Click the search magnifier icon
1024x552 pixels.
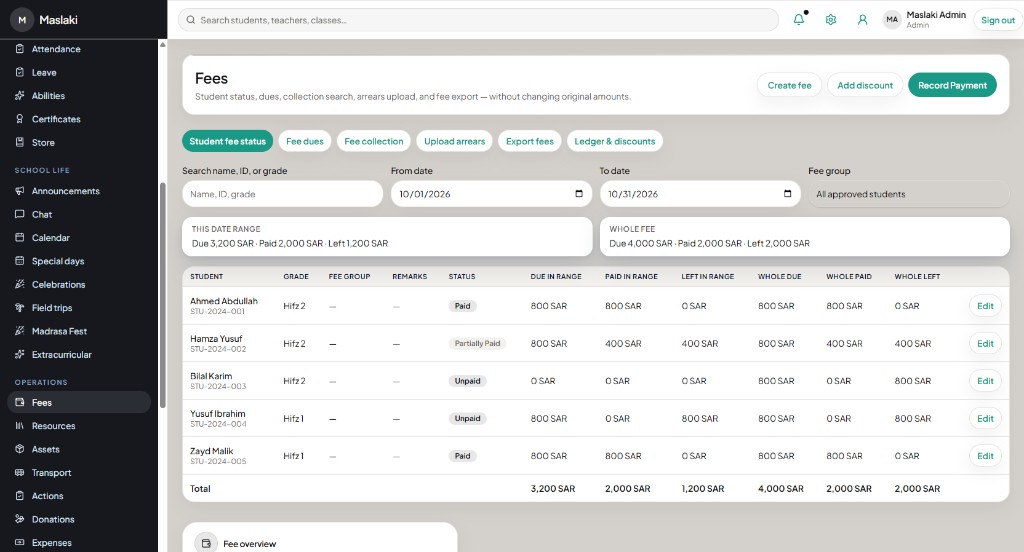click(x=191, y=20)
